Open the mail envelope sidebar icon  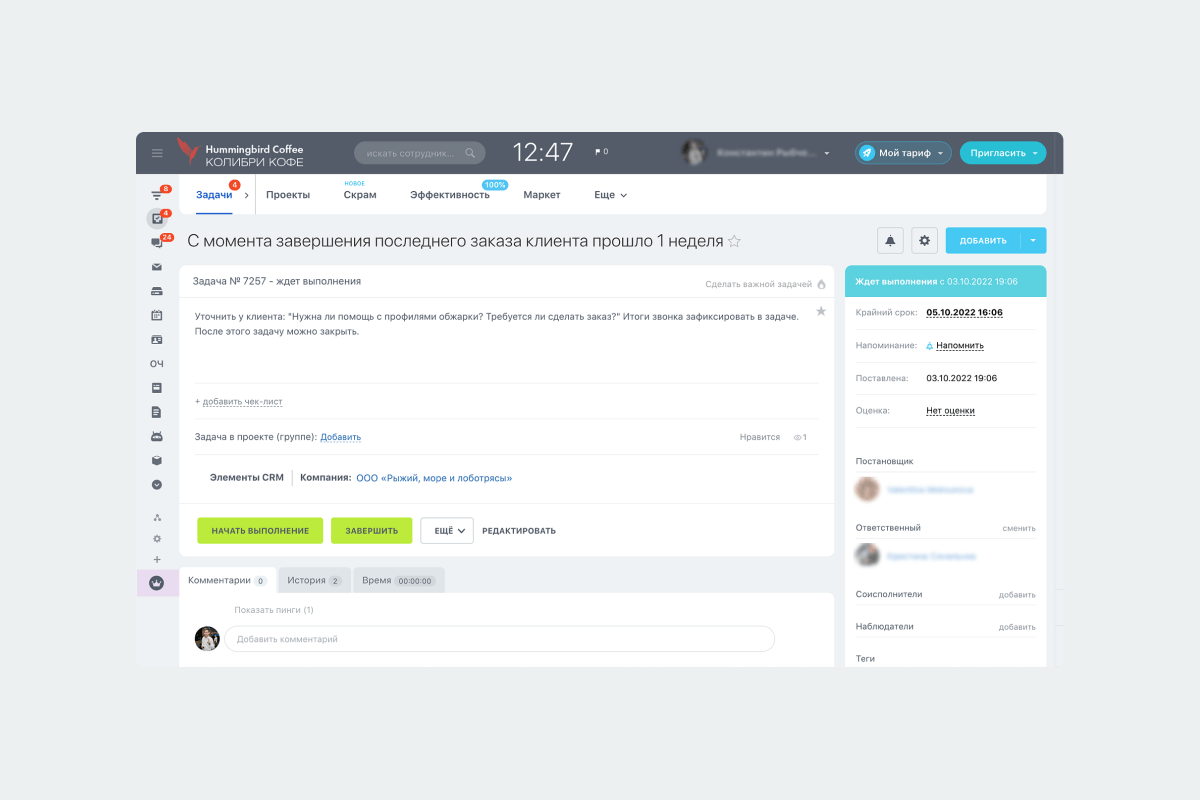[157, 267]
